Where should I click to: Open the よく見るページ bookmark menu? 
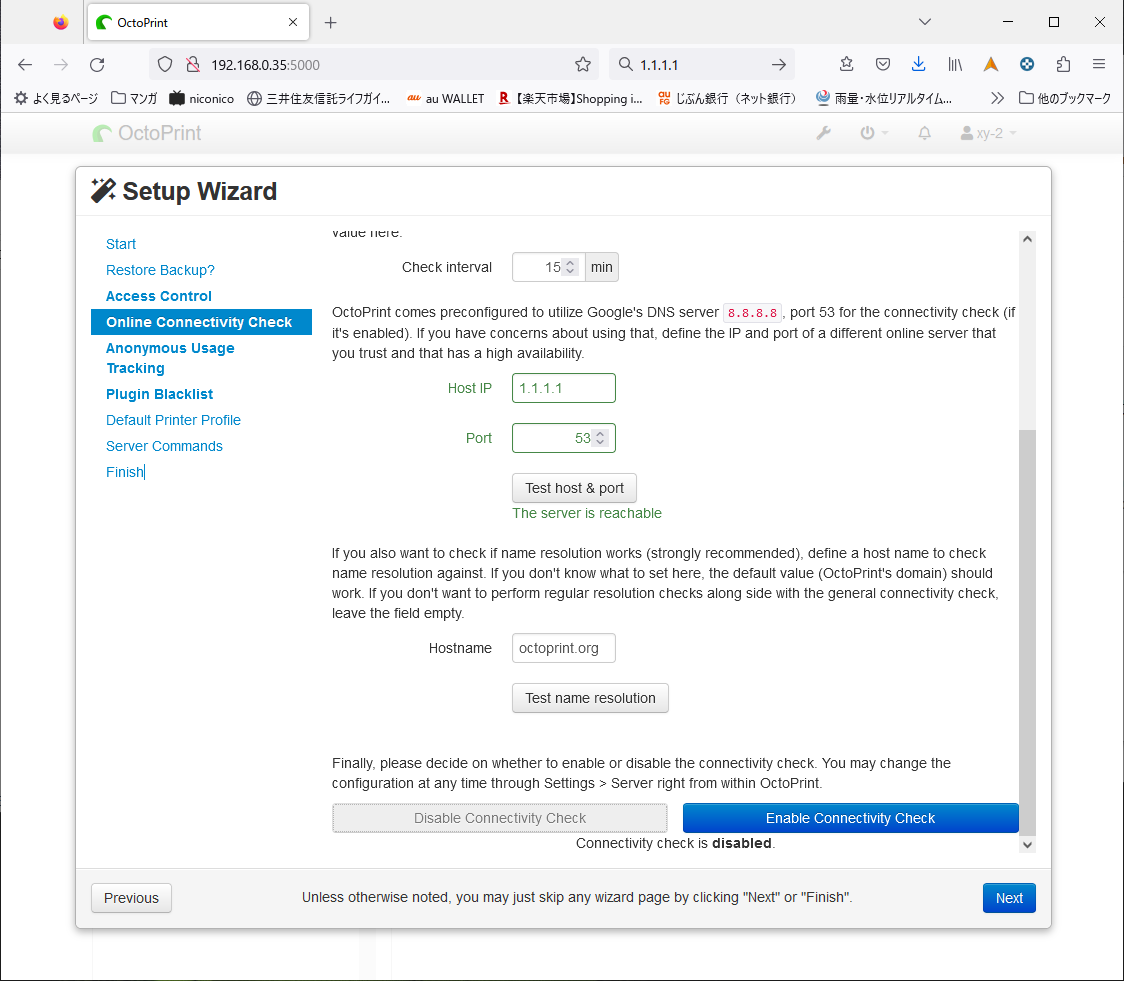coord(56,98)
